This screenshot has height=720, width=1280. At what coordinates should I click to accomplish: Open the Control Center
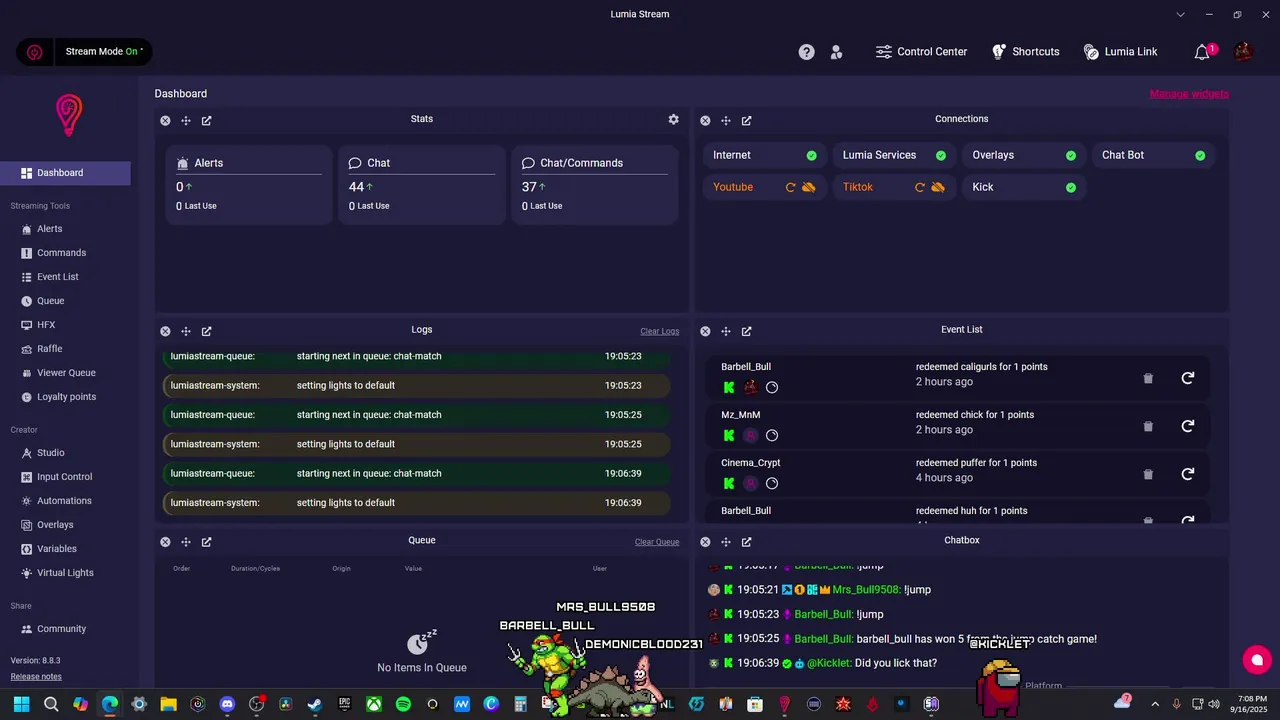coord(921,52)
